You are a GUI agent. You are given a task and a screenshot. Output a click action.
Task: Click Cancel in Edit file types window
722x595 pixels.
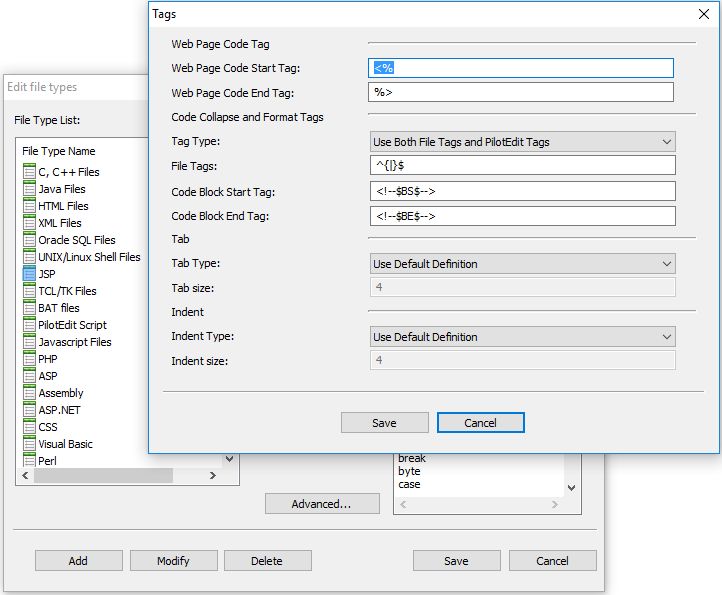[x=553, y=561]
